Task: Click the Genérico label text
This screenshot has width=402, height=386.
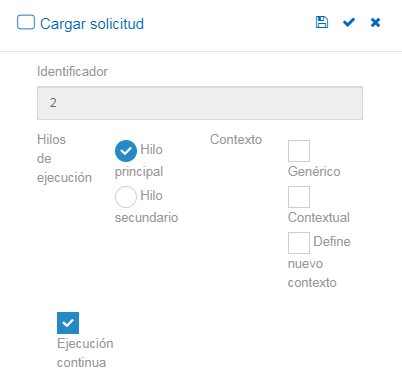Action: [x=314, y=171]
